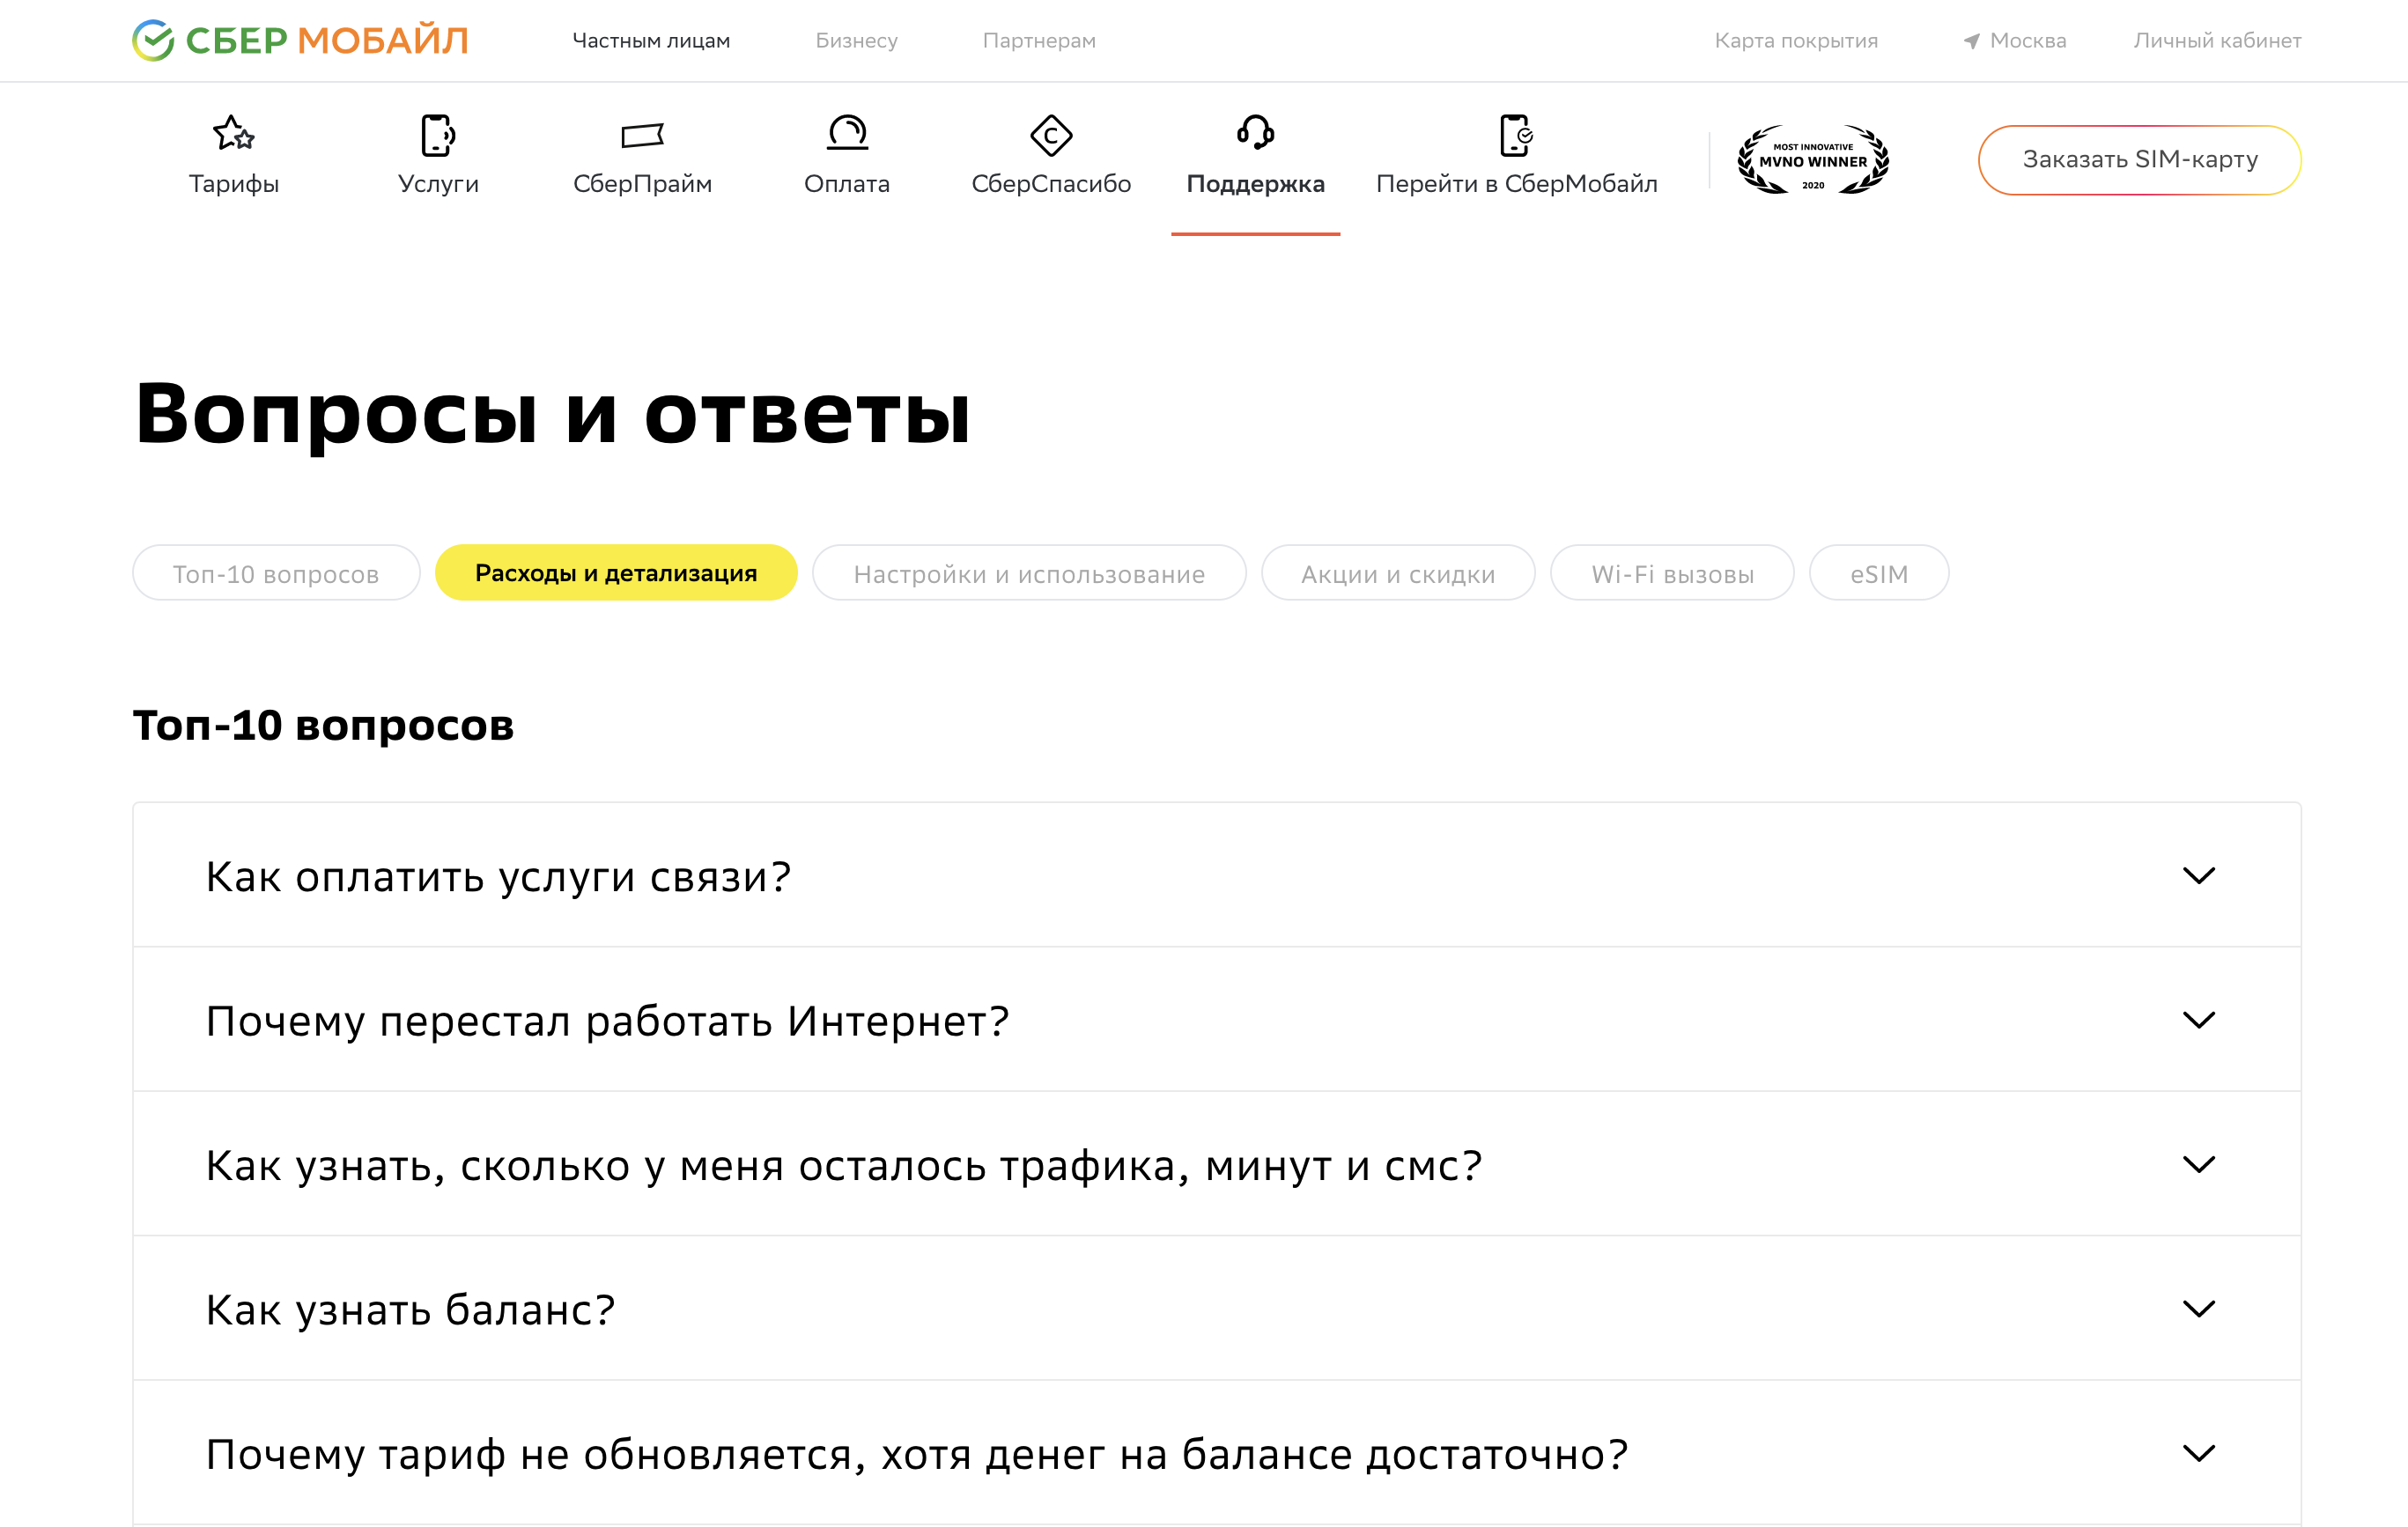2408x1527 pixels.
Task: Open СберПрайм via ticket icon
Action: click(643, 135)
